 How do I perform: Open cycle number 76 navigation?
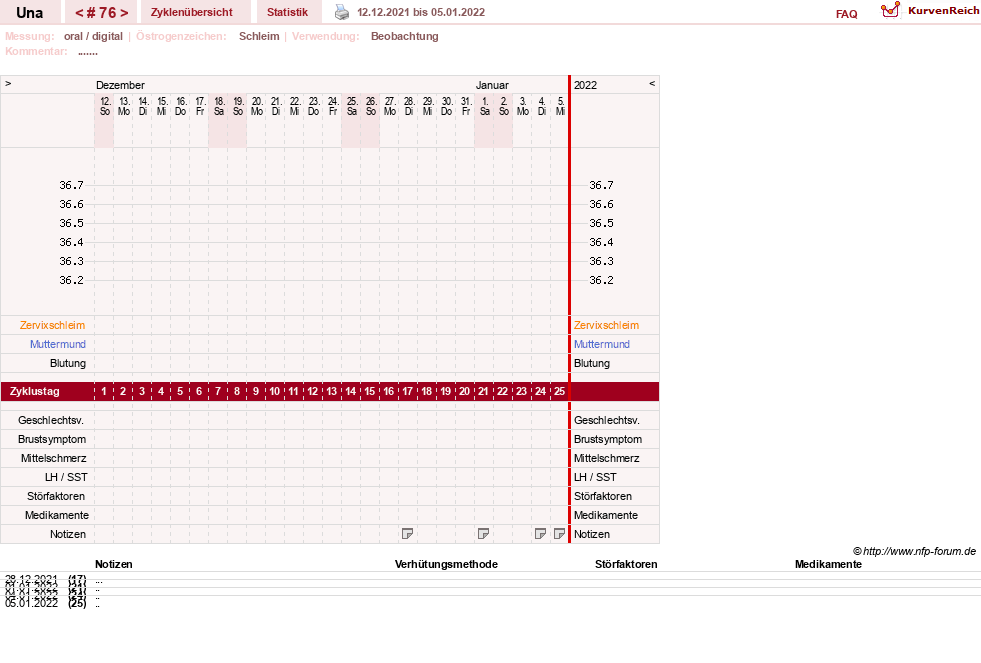(101, 13)
